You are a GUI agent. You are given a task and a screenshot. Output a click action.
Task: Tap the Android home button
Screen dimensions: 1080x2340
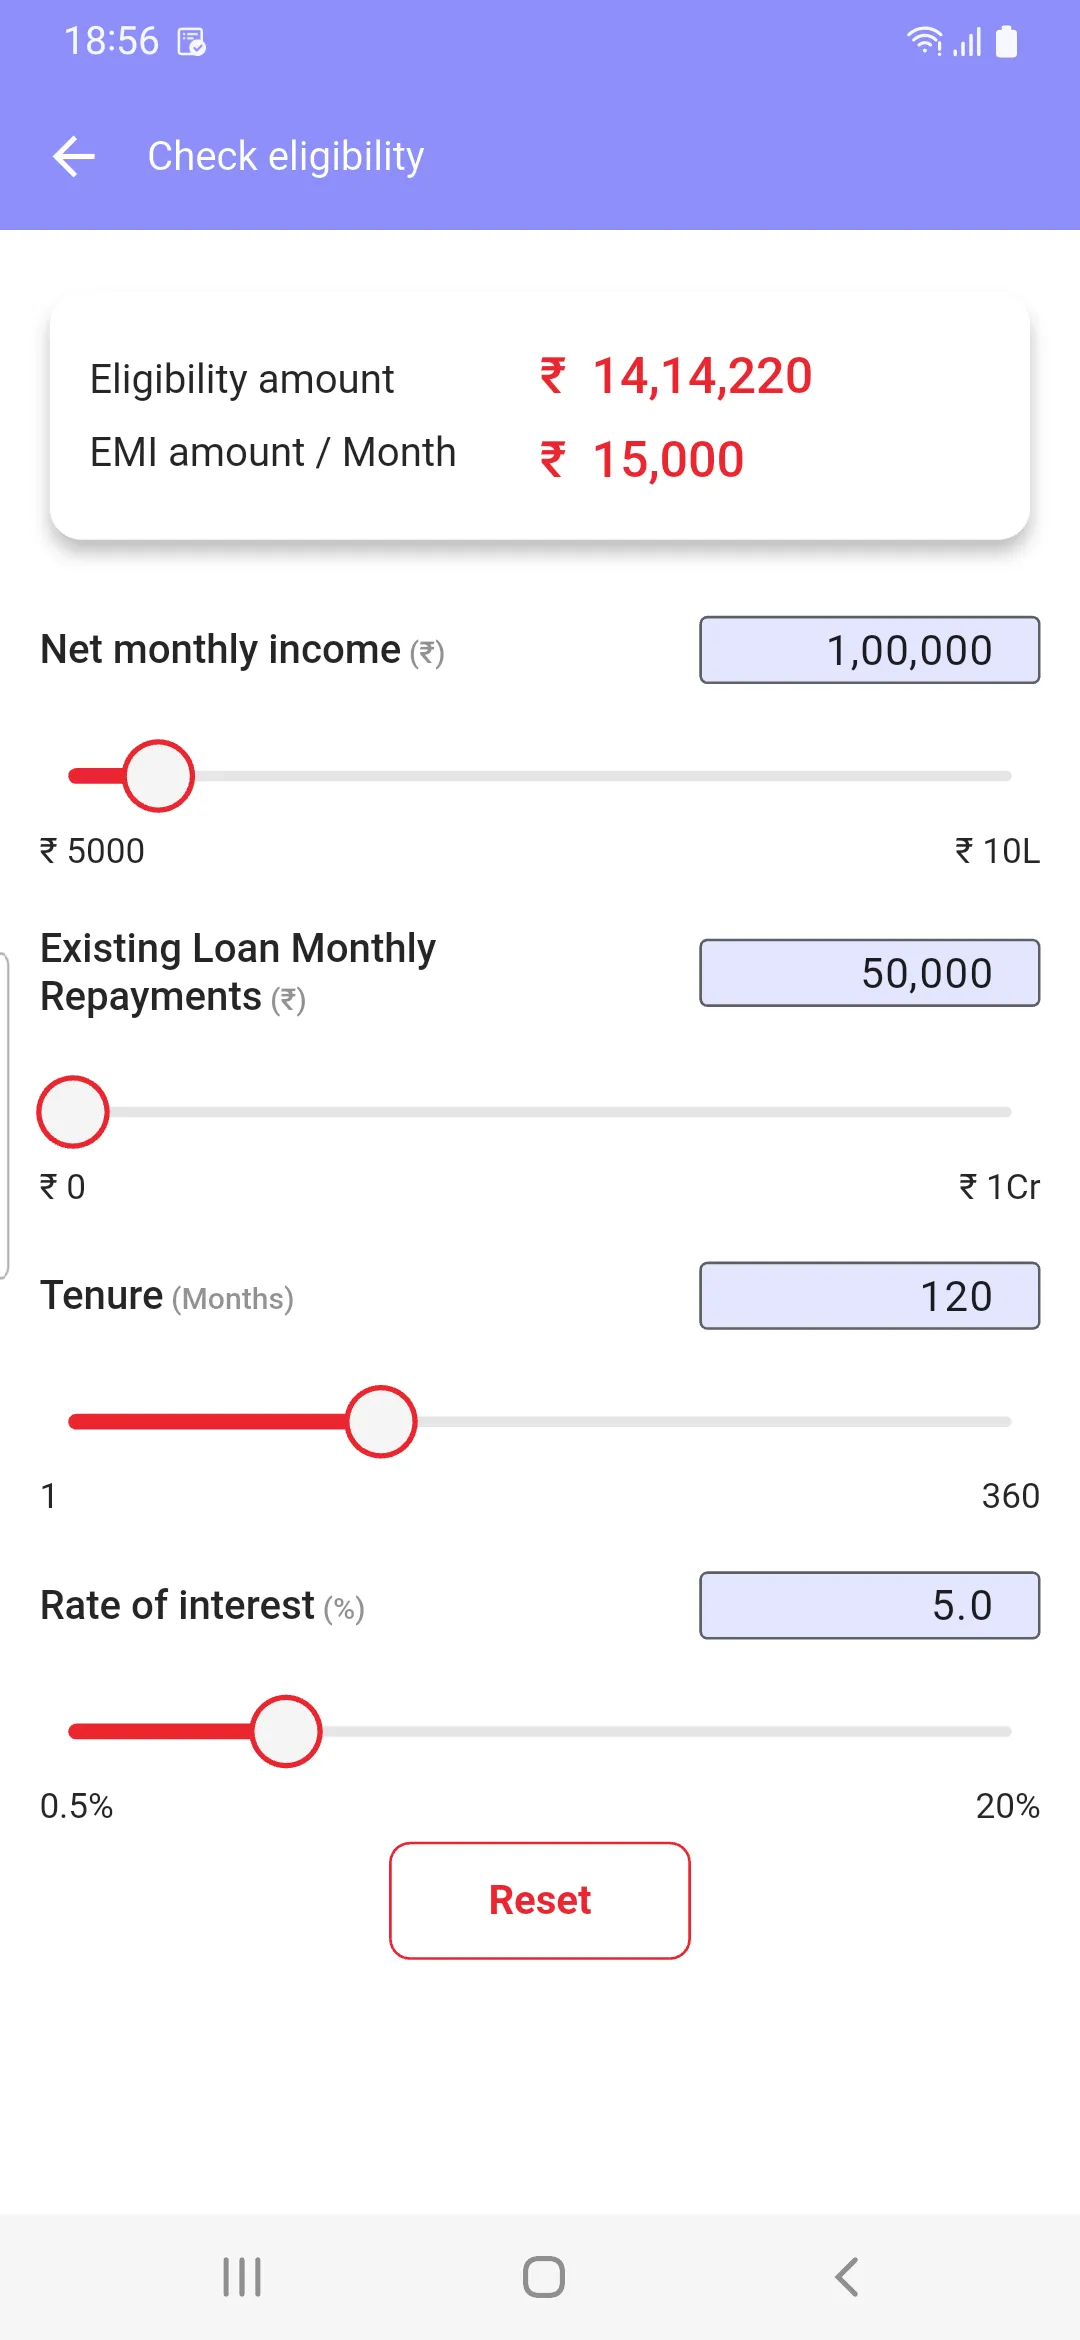click(544, 2277)
